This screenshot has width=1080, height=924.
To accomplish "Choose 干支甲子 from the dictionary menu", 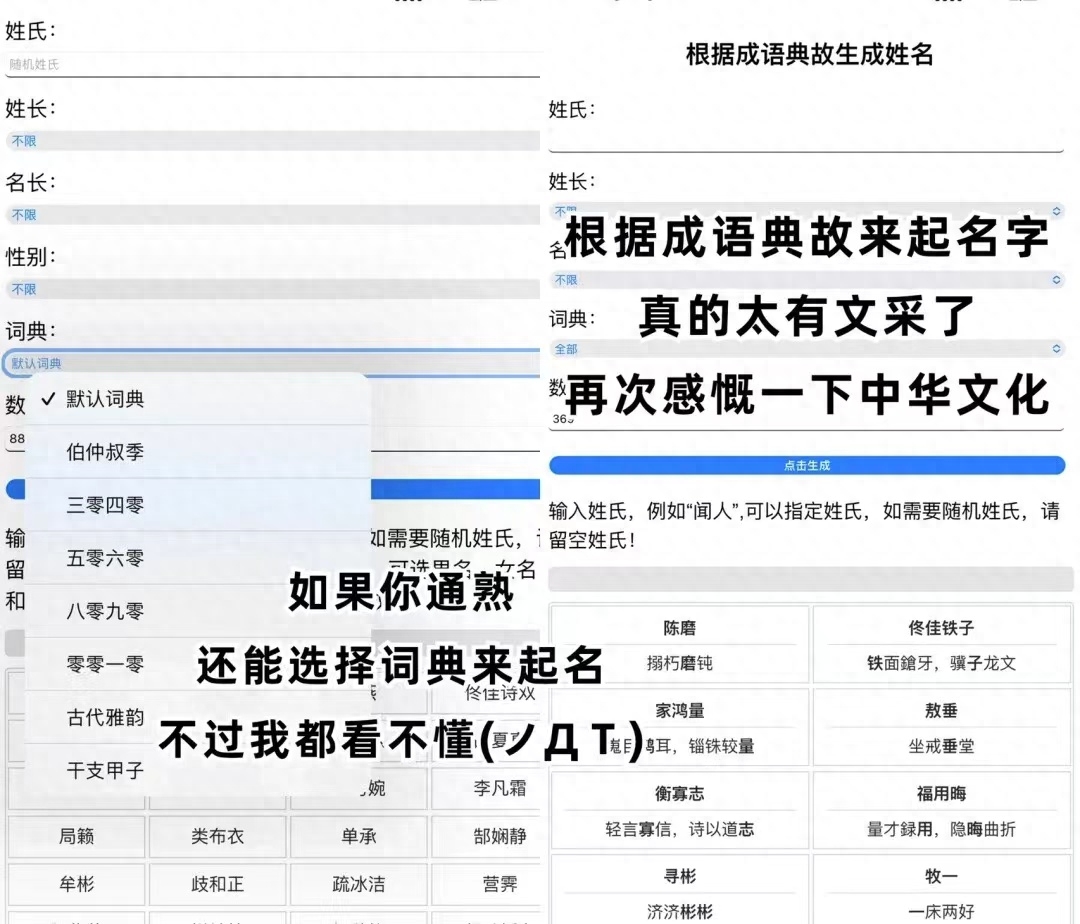I will 198,770.
